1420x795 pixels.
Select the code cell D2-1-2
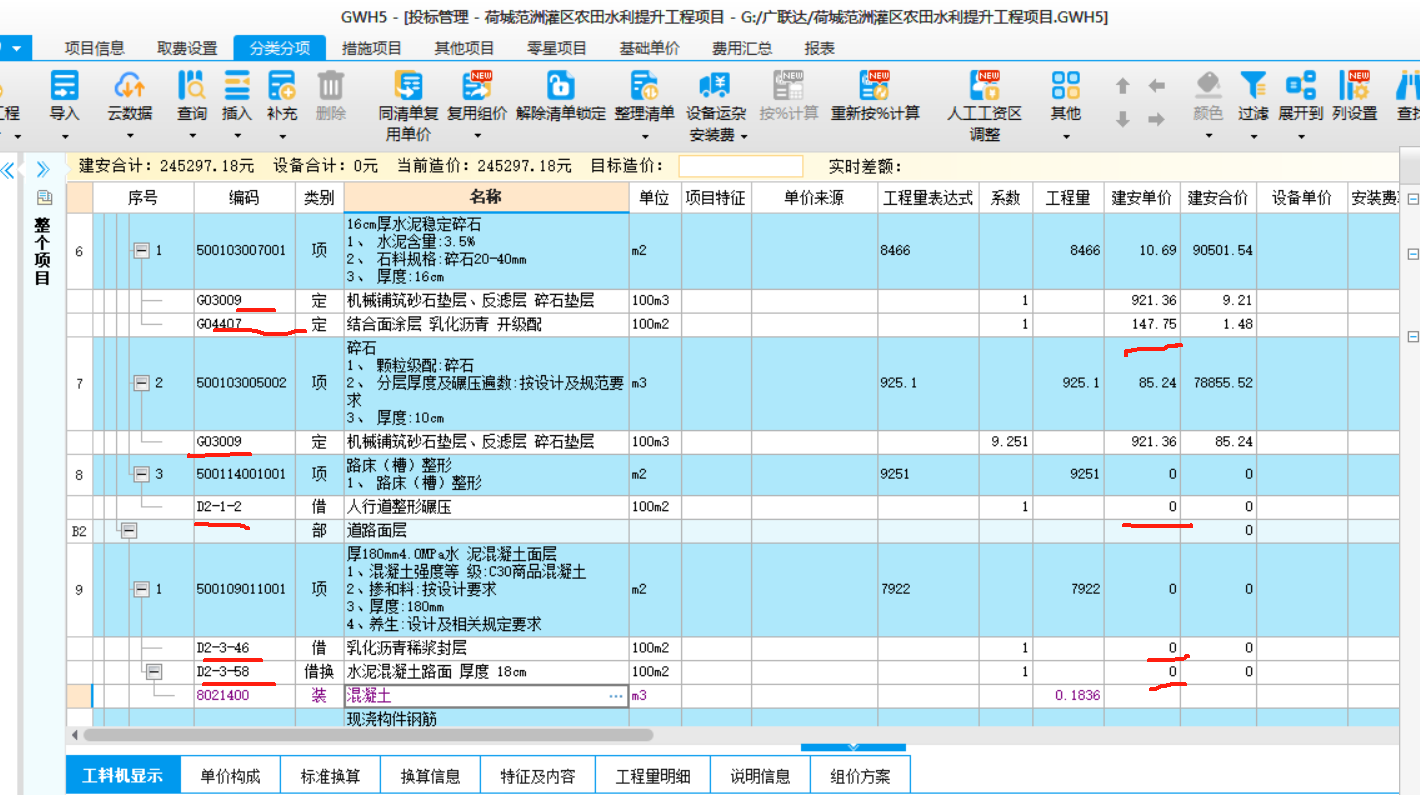click(x=244, y=507)
